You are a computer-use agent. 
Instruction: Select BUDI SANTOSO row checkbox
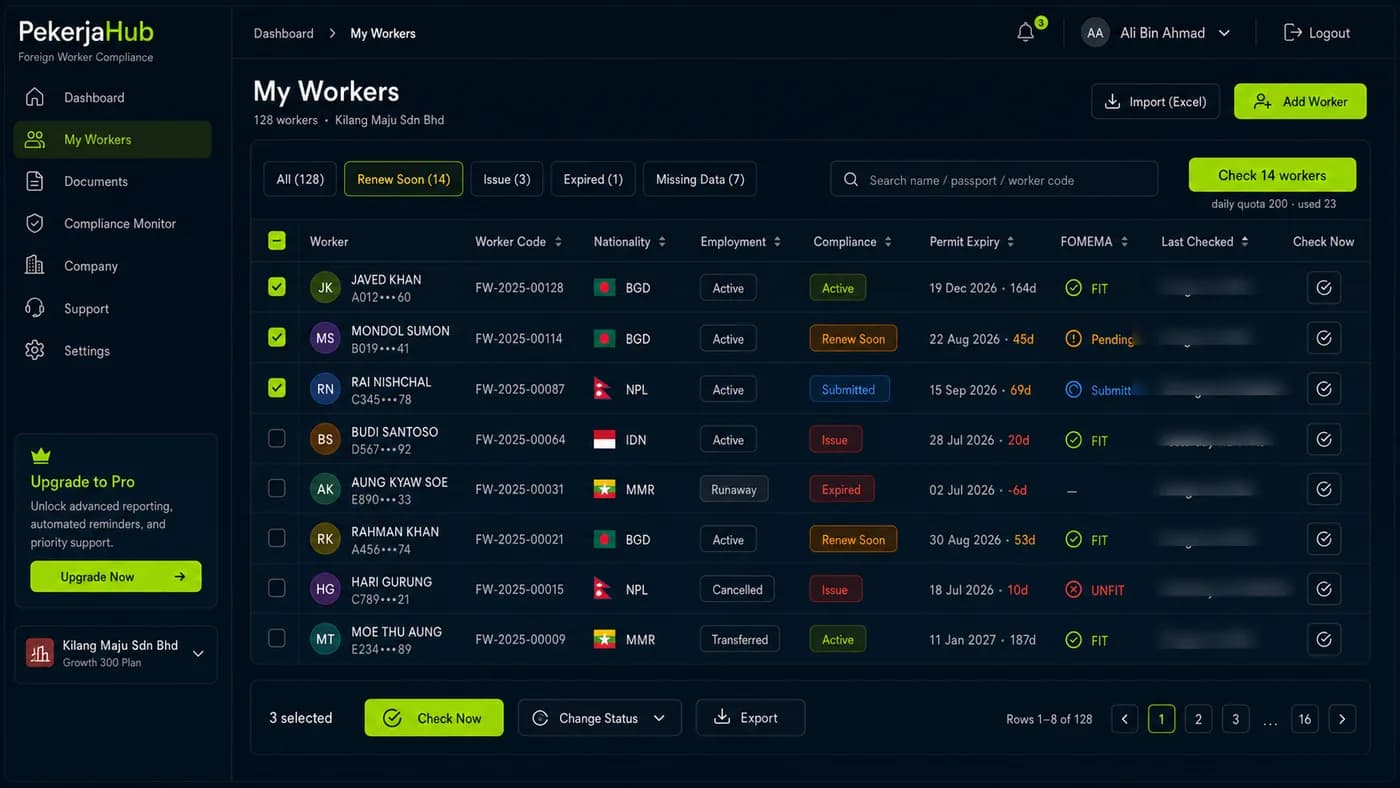click(277, 438)
